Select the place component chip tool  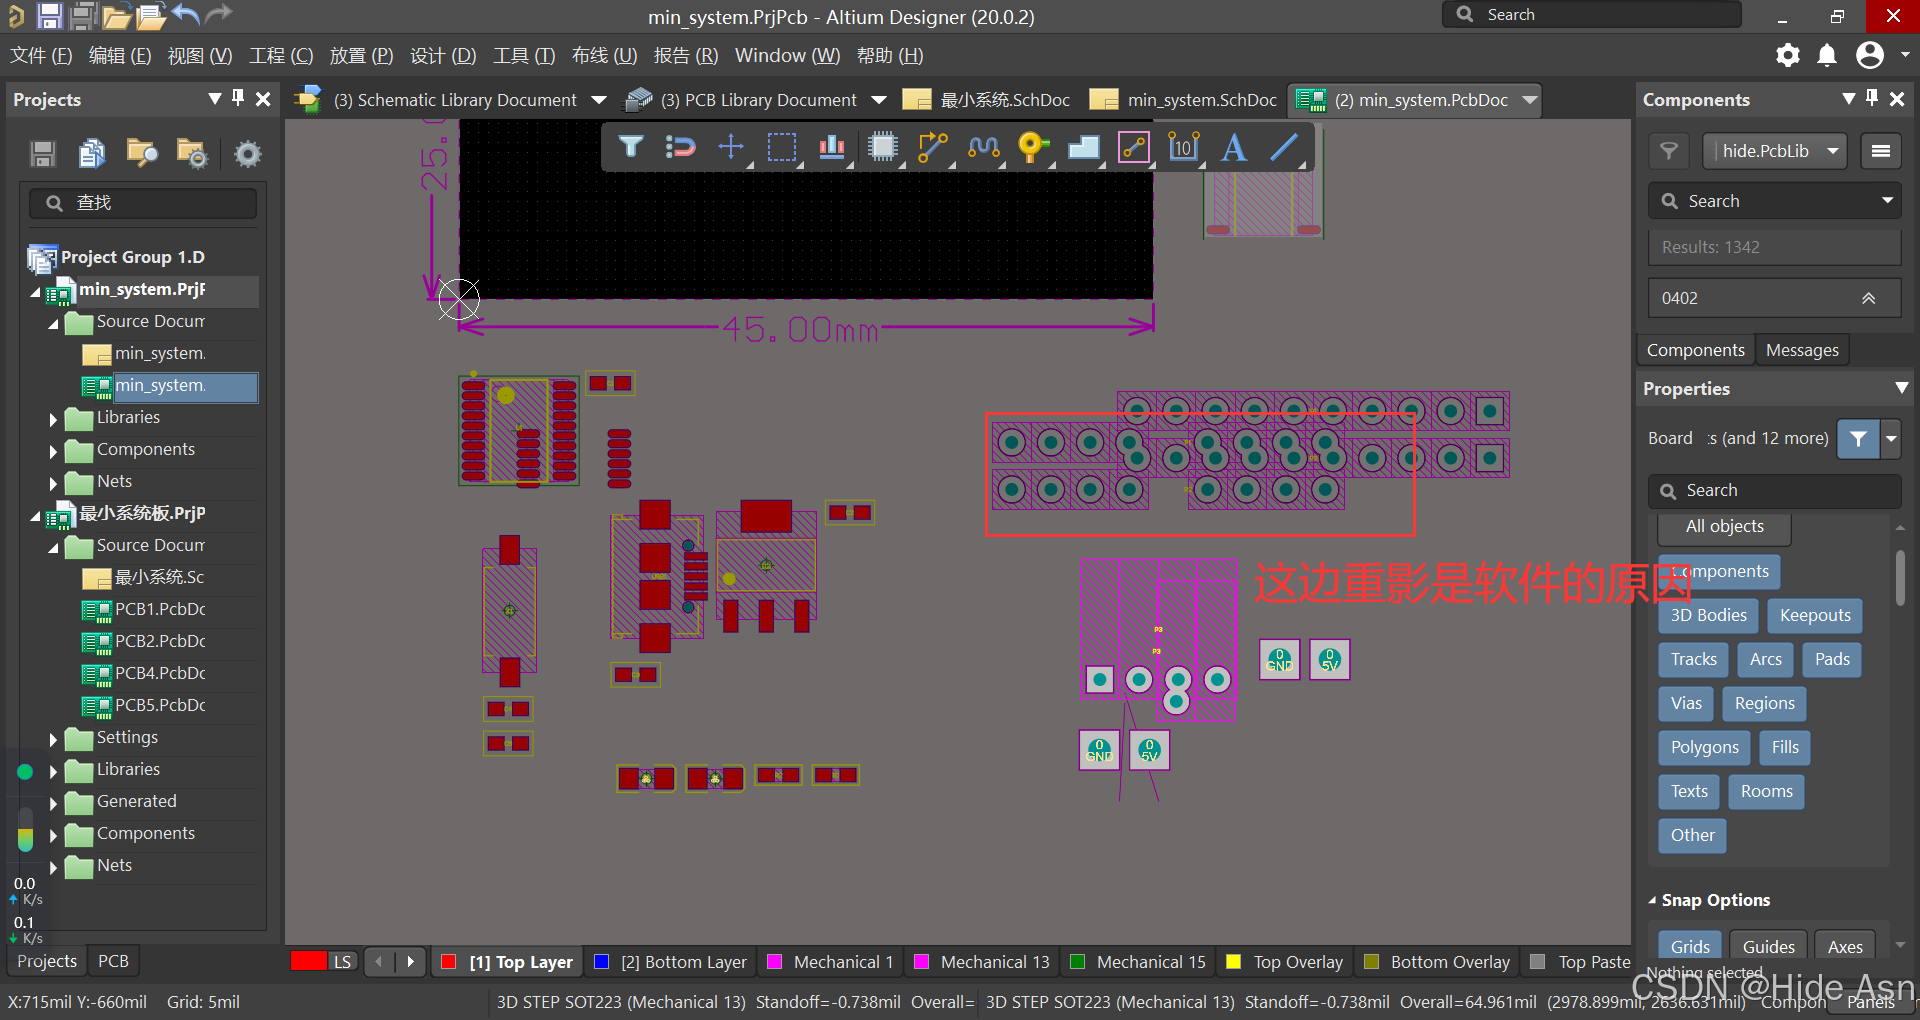tap(883, 147)
